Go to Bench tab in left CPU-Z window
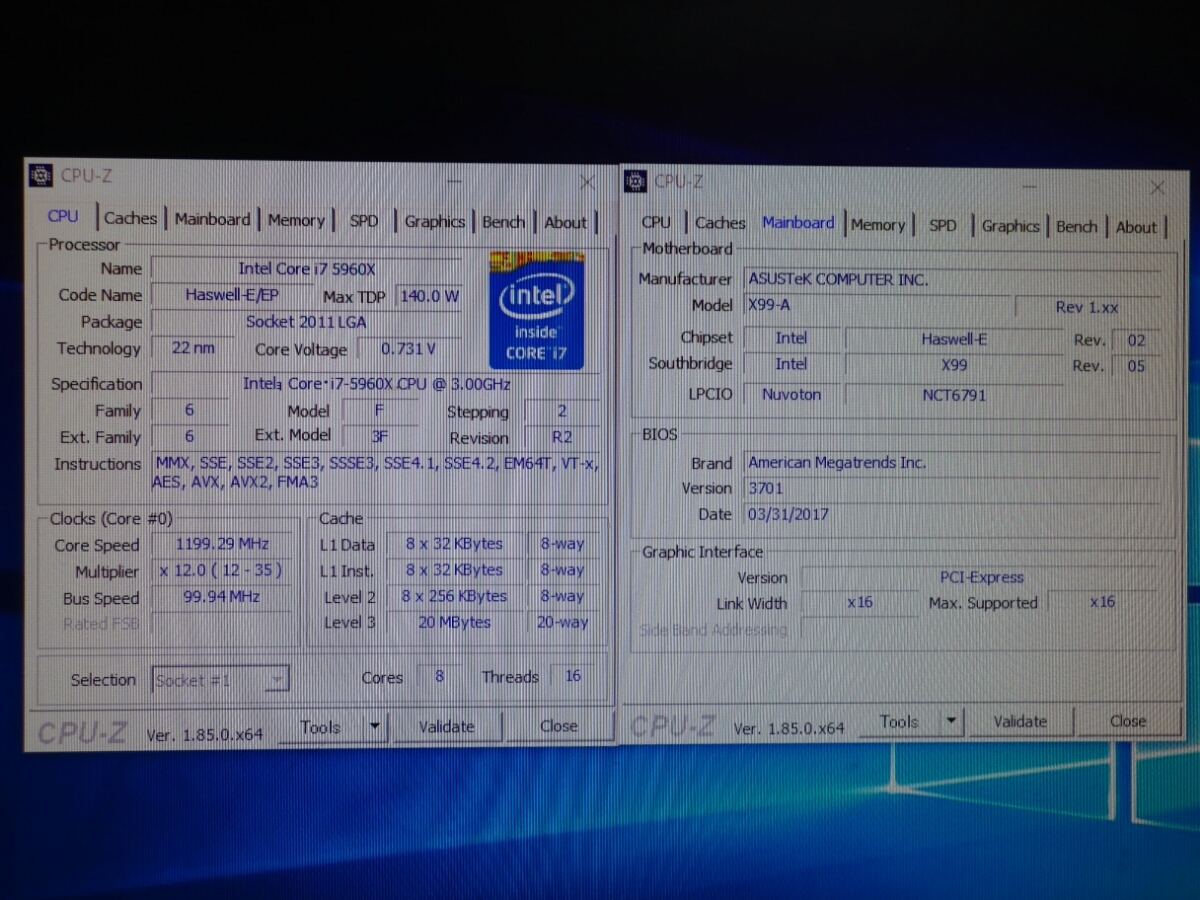 [503, 221]
